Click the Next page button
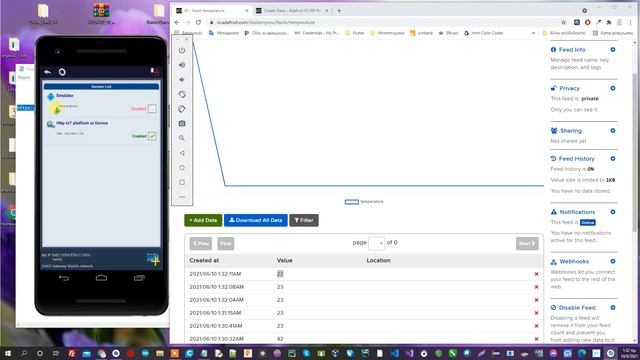This screenshot has width=640, height=360. coord(527,244)
